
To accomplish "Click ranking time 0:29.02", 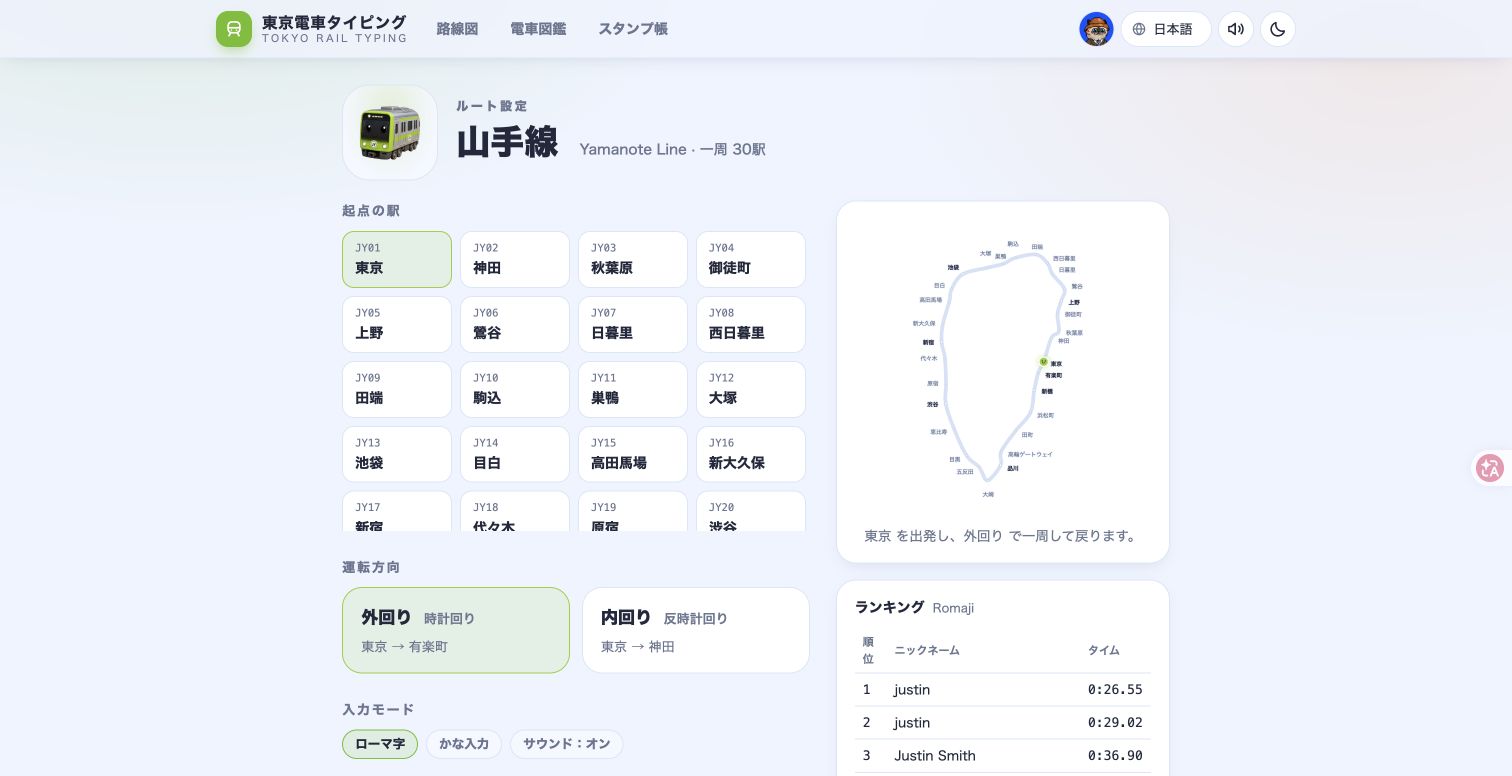I will [1115, 722].
